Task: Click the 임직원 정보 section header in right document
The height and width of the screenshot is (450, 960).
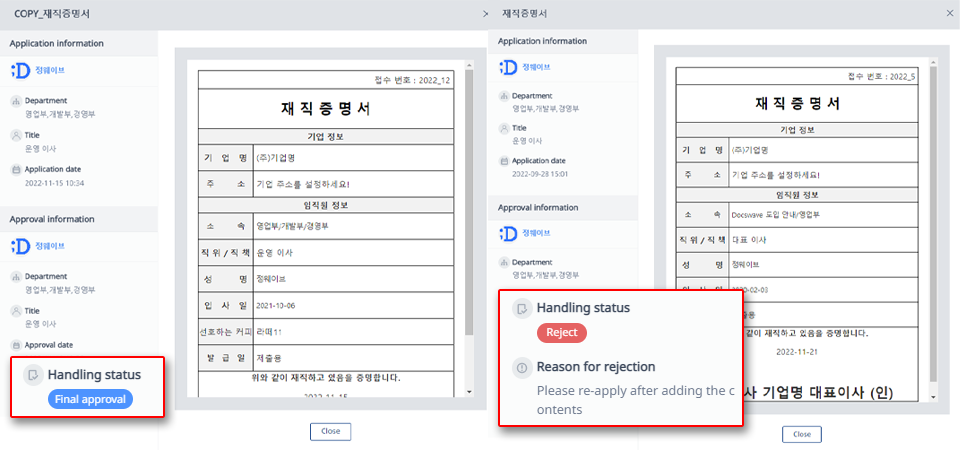Action: (x=797, y=195)
